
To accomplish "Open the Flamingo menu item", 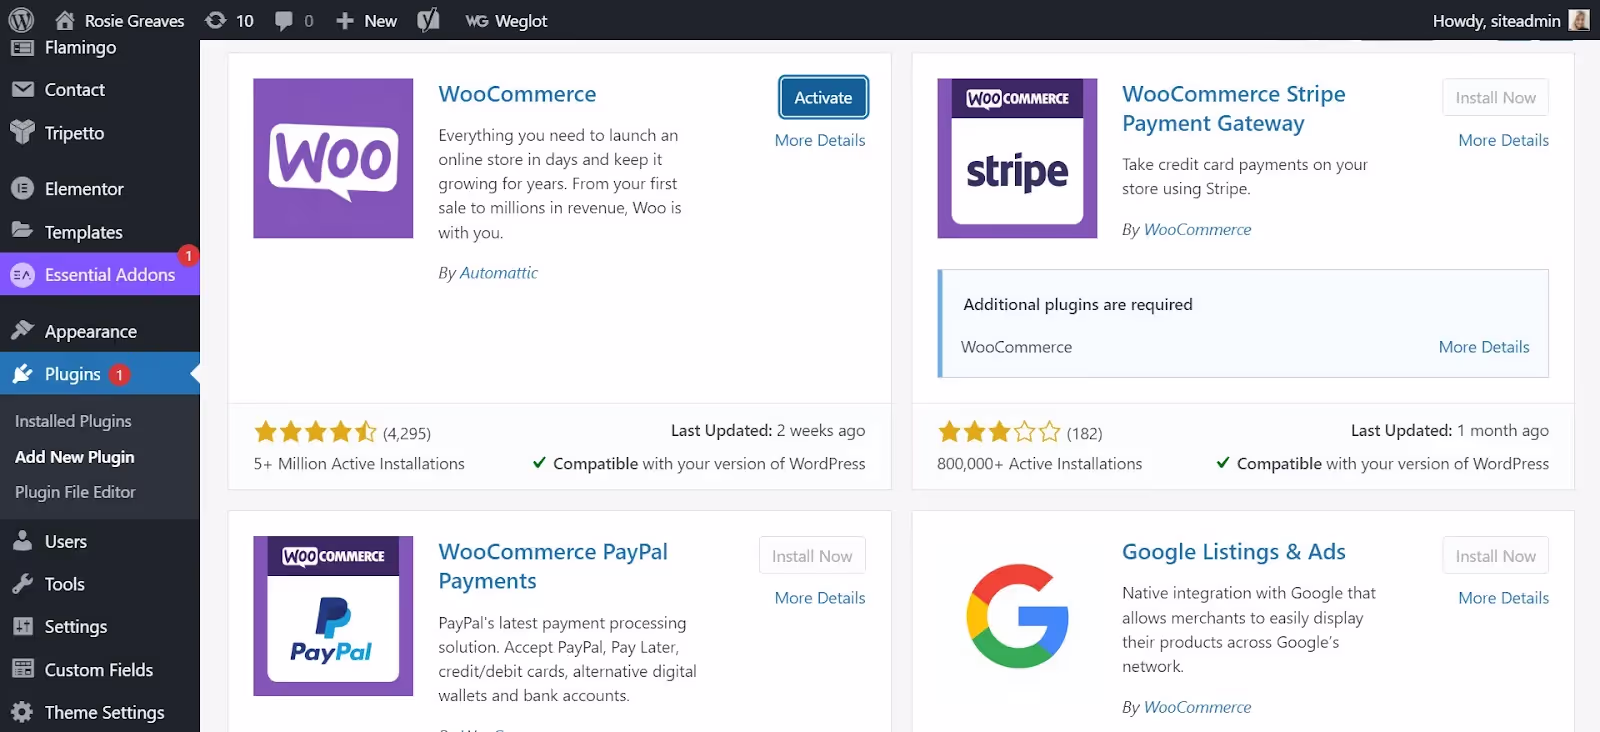I will [80, 47].
